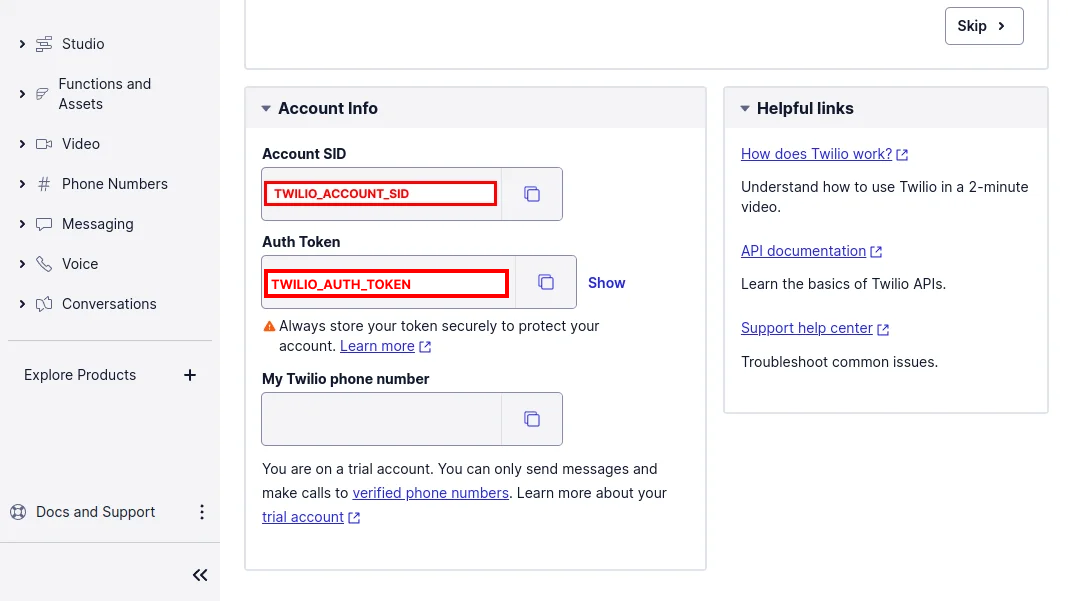The height and width of the screenshot is (601, 1068).
Task: Click the 'My Twilio phone number' label
Action: tap(345, 379)
